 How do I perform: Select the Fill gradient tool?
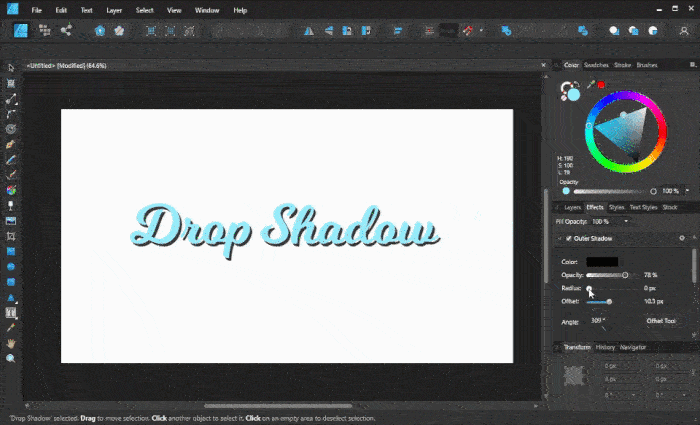pos(11,190)
